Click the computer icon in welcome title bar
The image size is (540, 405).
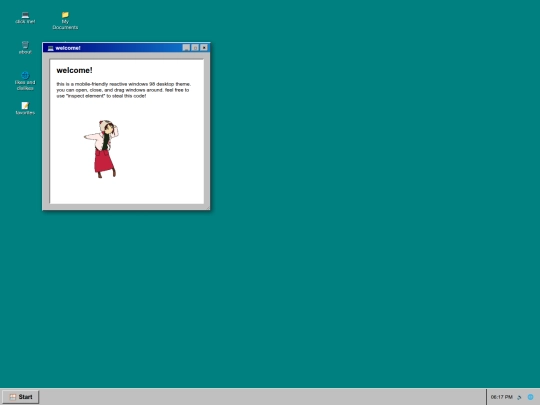[51, 48]
